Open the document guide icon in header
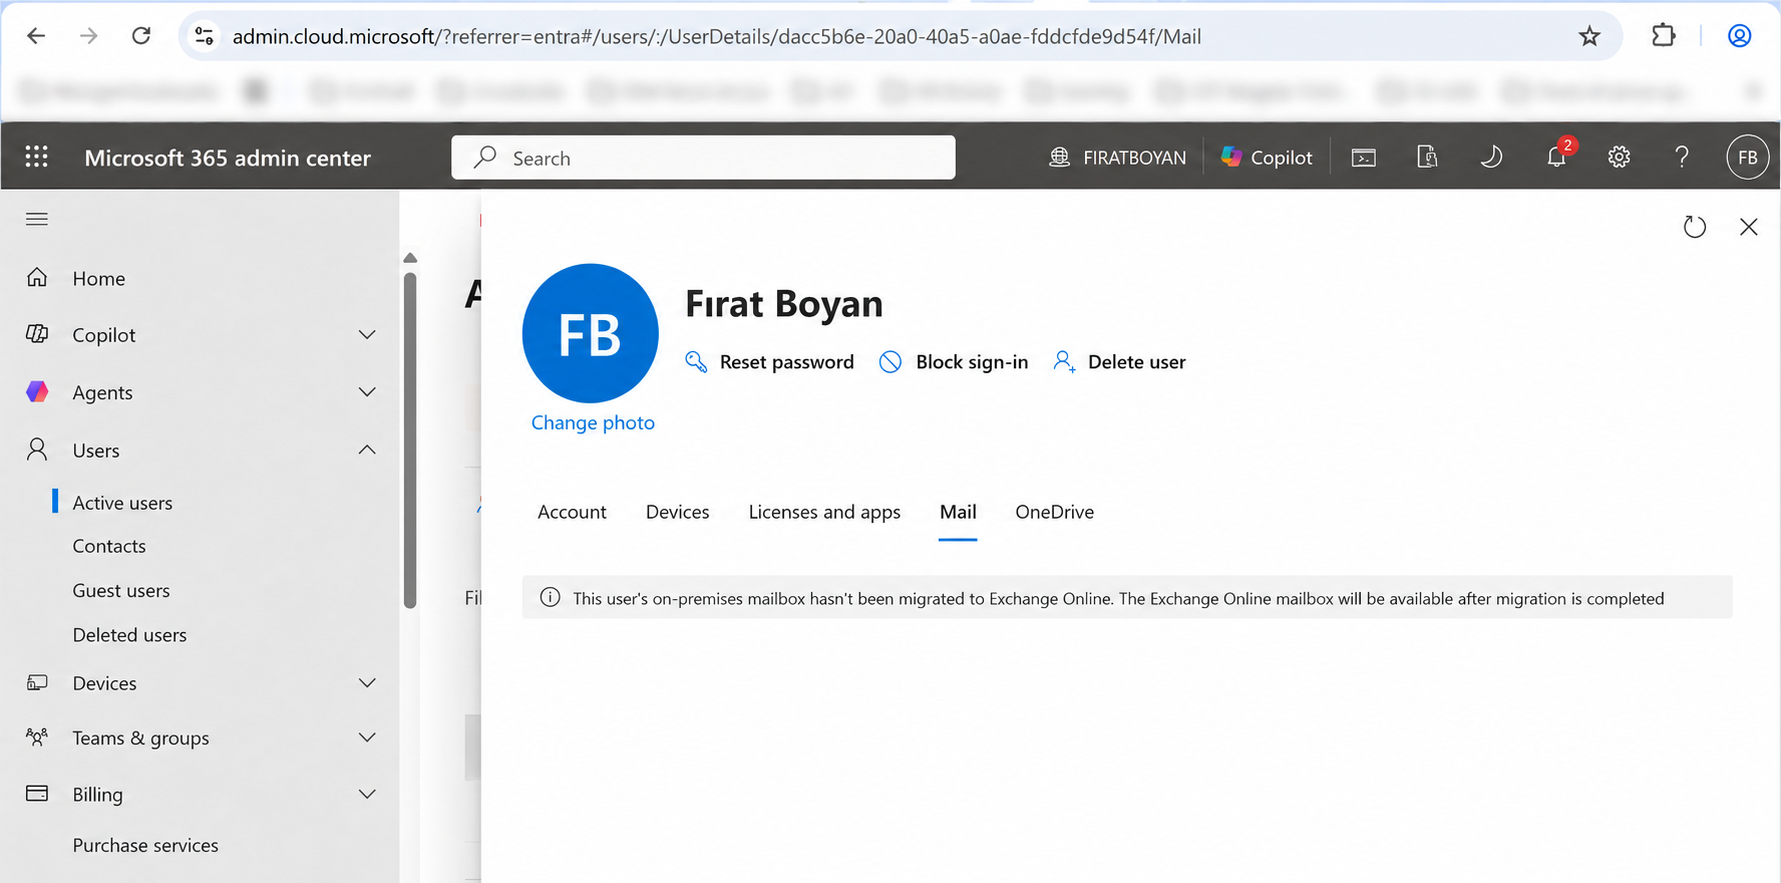Viewport: 1781px width, 883px height. tap(1427, 157)
